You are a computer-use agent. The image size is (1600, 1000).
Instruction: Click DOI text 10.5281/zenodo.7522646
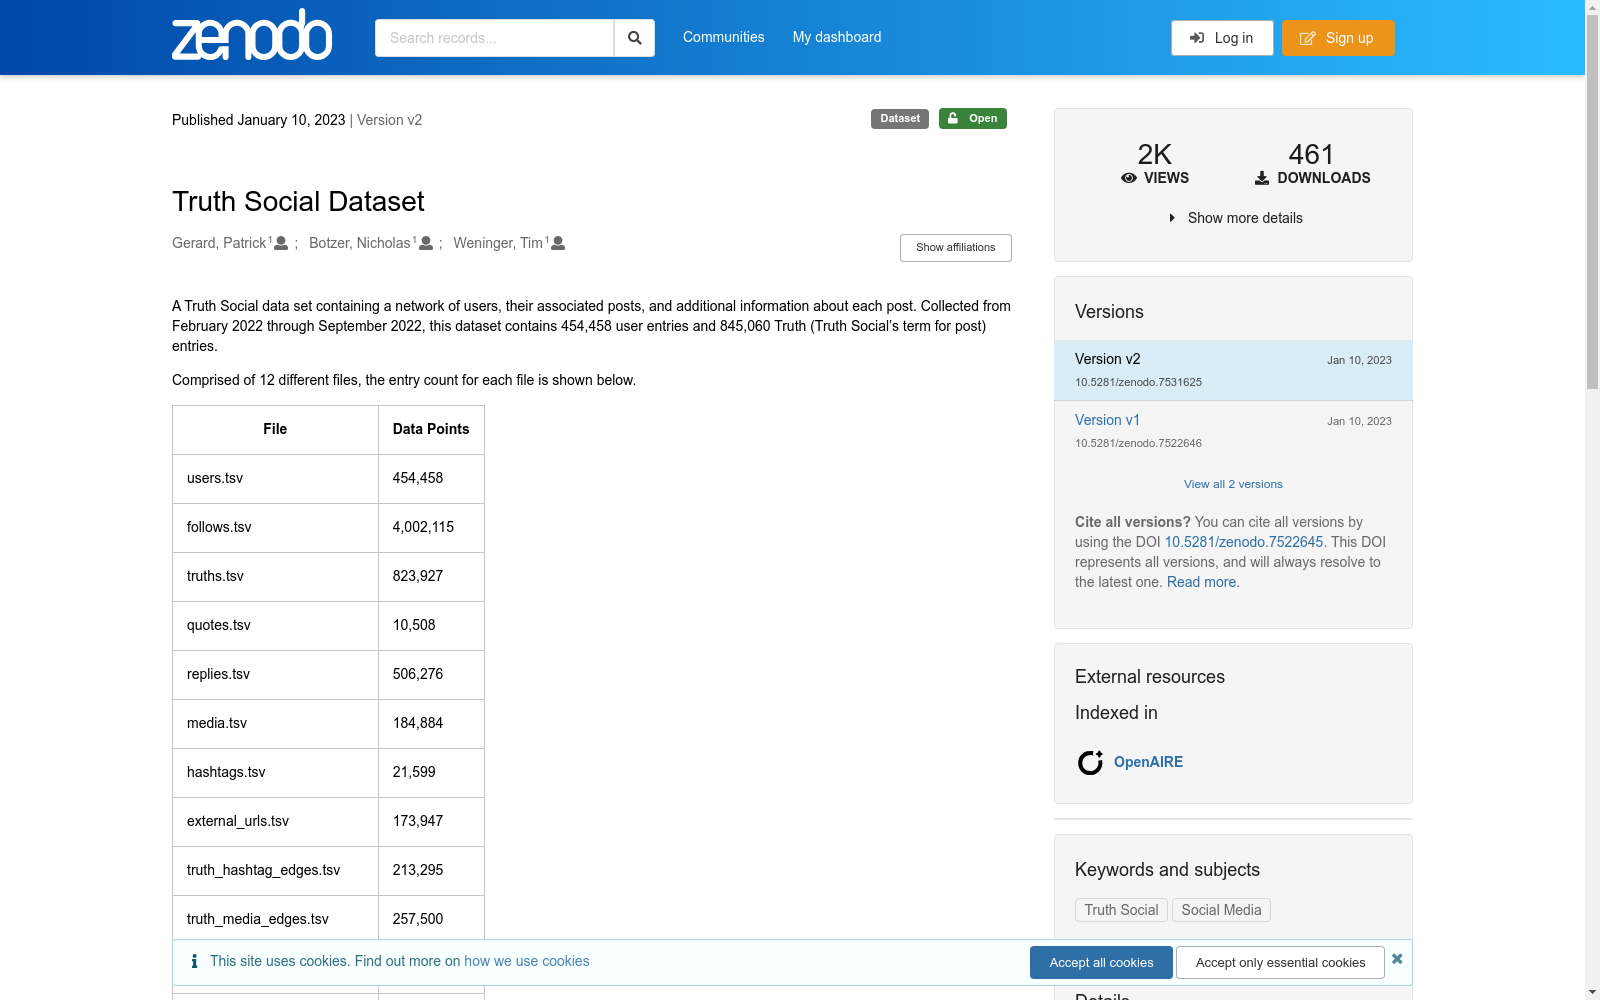[1138, 443]
